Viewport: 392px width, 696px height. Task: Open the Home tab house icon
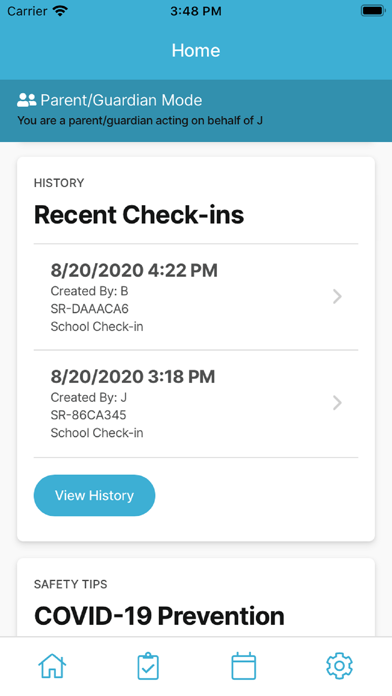(52, 666)
